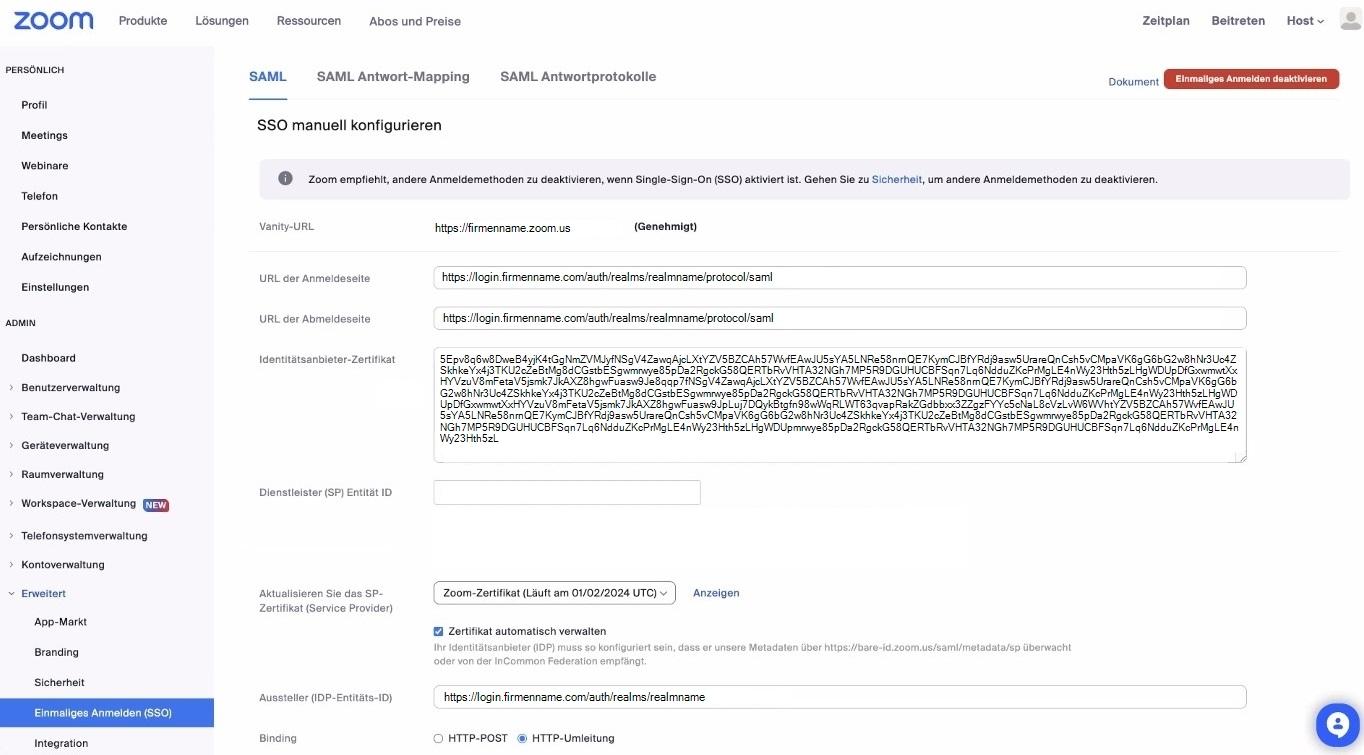Open the Dokument link
Screen dimensions: 1364x755
(x=1133, y=82)
